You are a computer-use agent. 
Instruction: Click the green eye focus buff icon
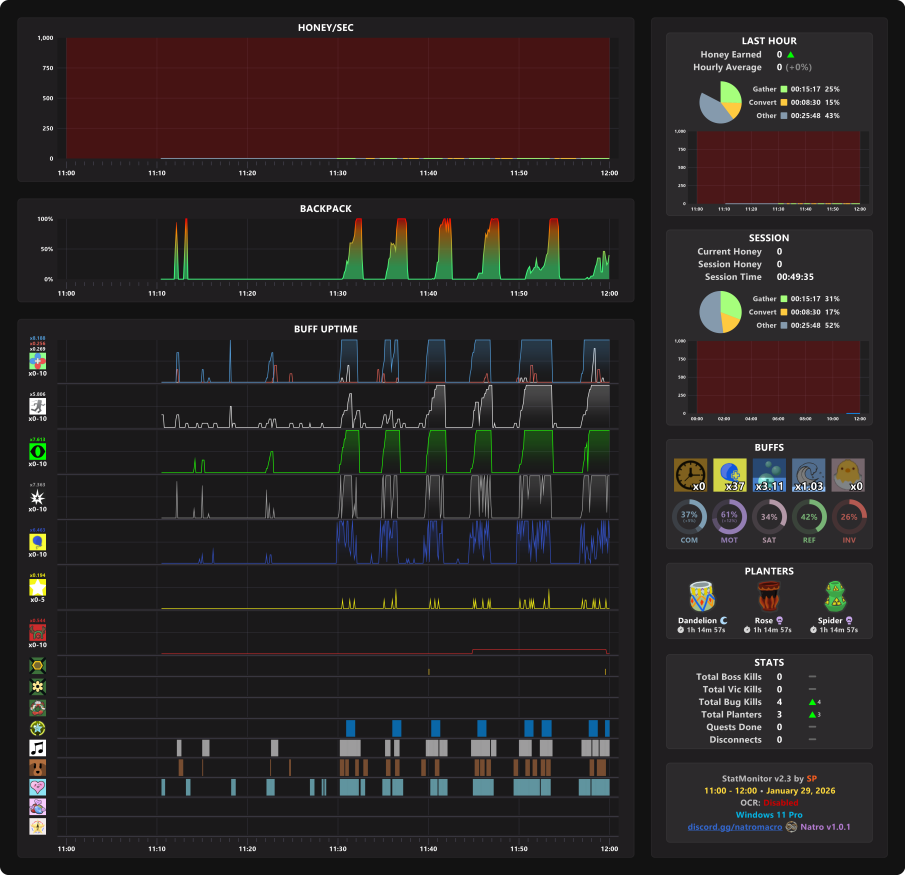pos(38,451)
